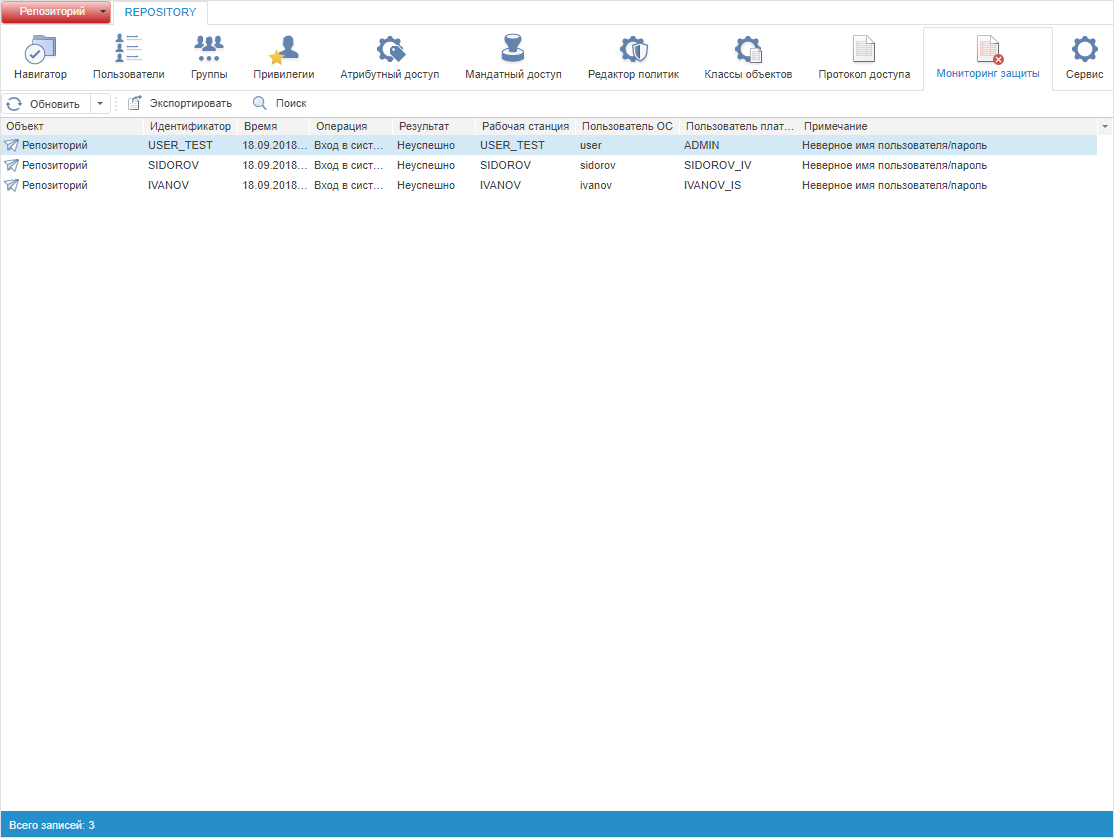Open the Навигатор section icon
This screenshot has width=1114, height=838.
point(40,50)
